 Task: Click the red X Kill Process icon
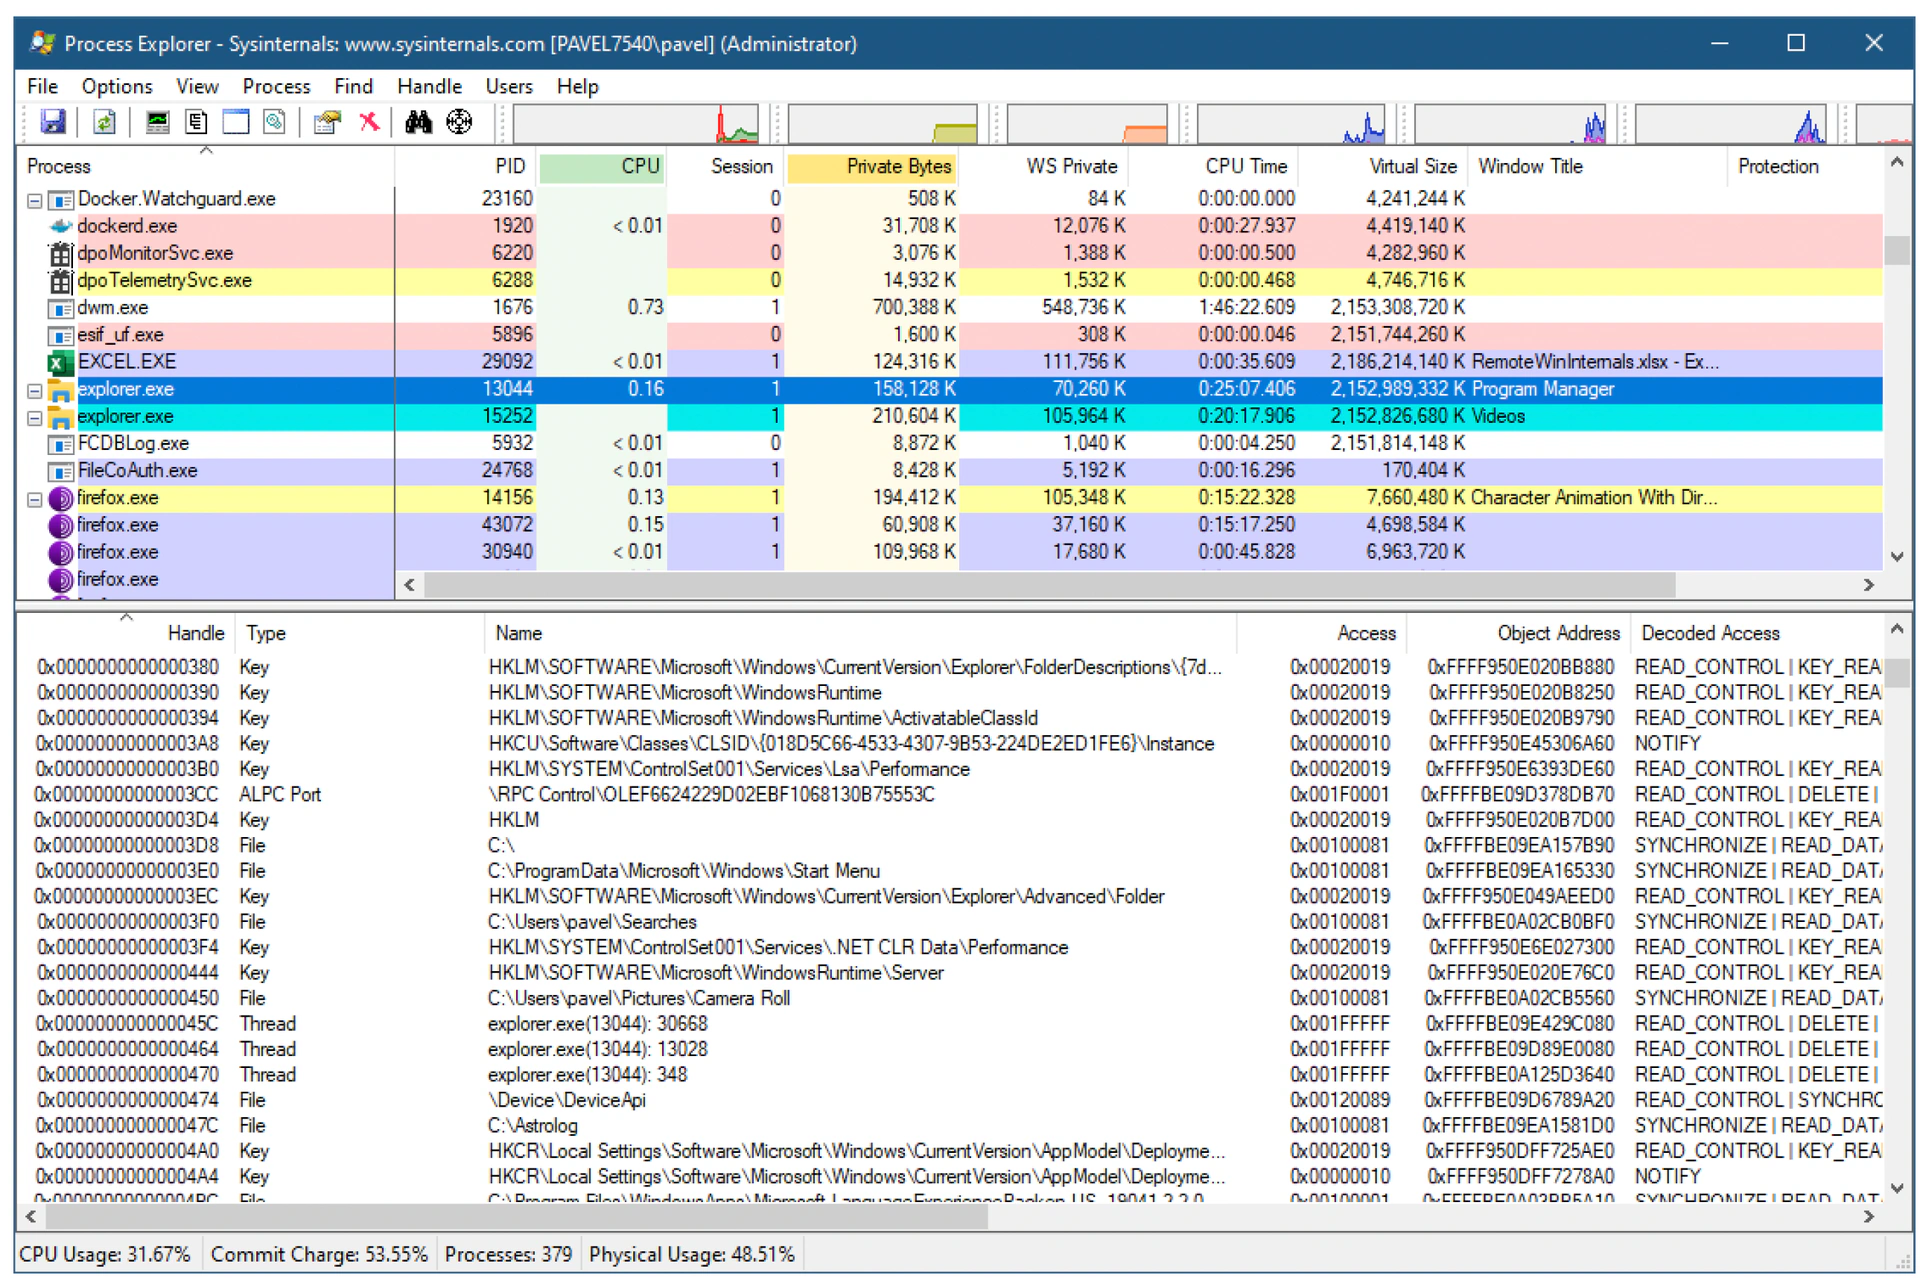click(369, 123)
